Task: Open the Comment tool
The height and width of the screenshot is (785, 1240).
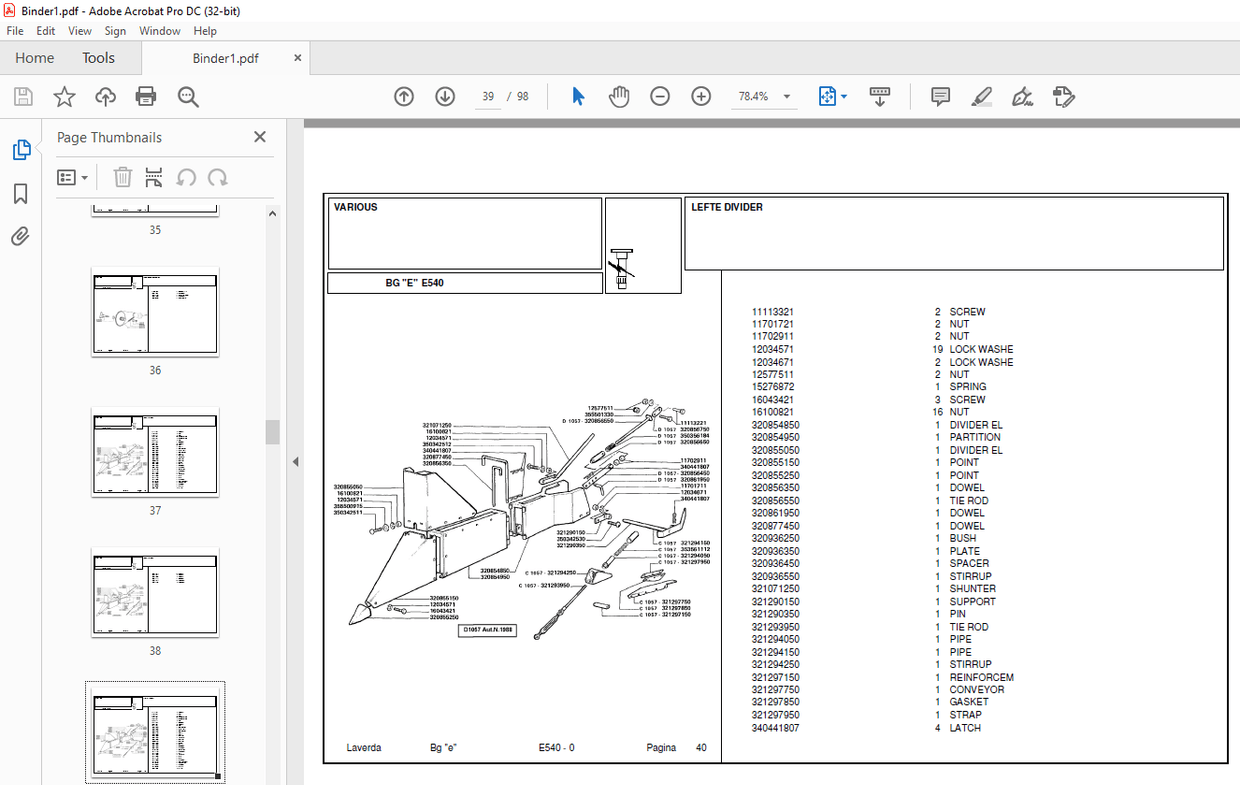Action: (x=940, y=96)
